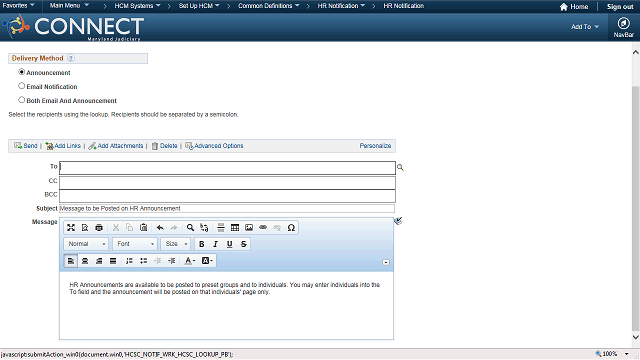Open the Replace tool icon
Screen dimensions: 640x360
tap(204, 228)
